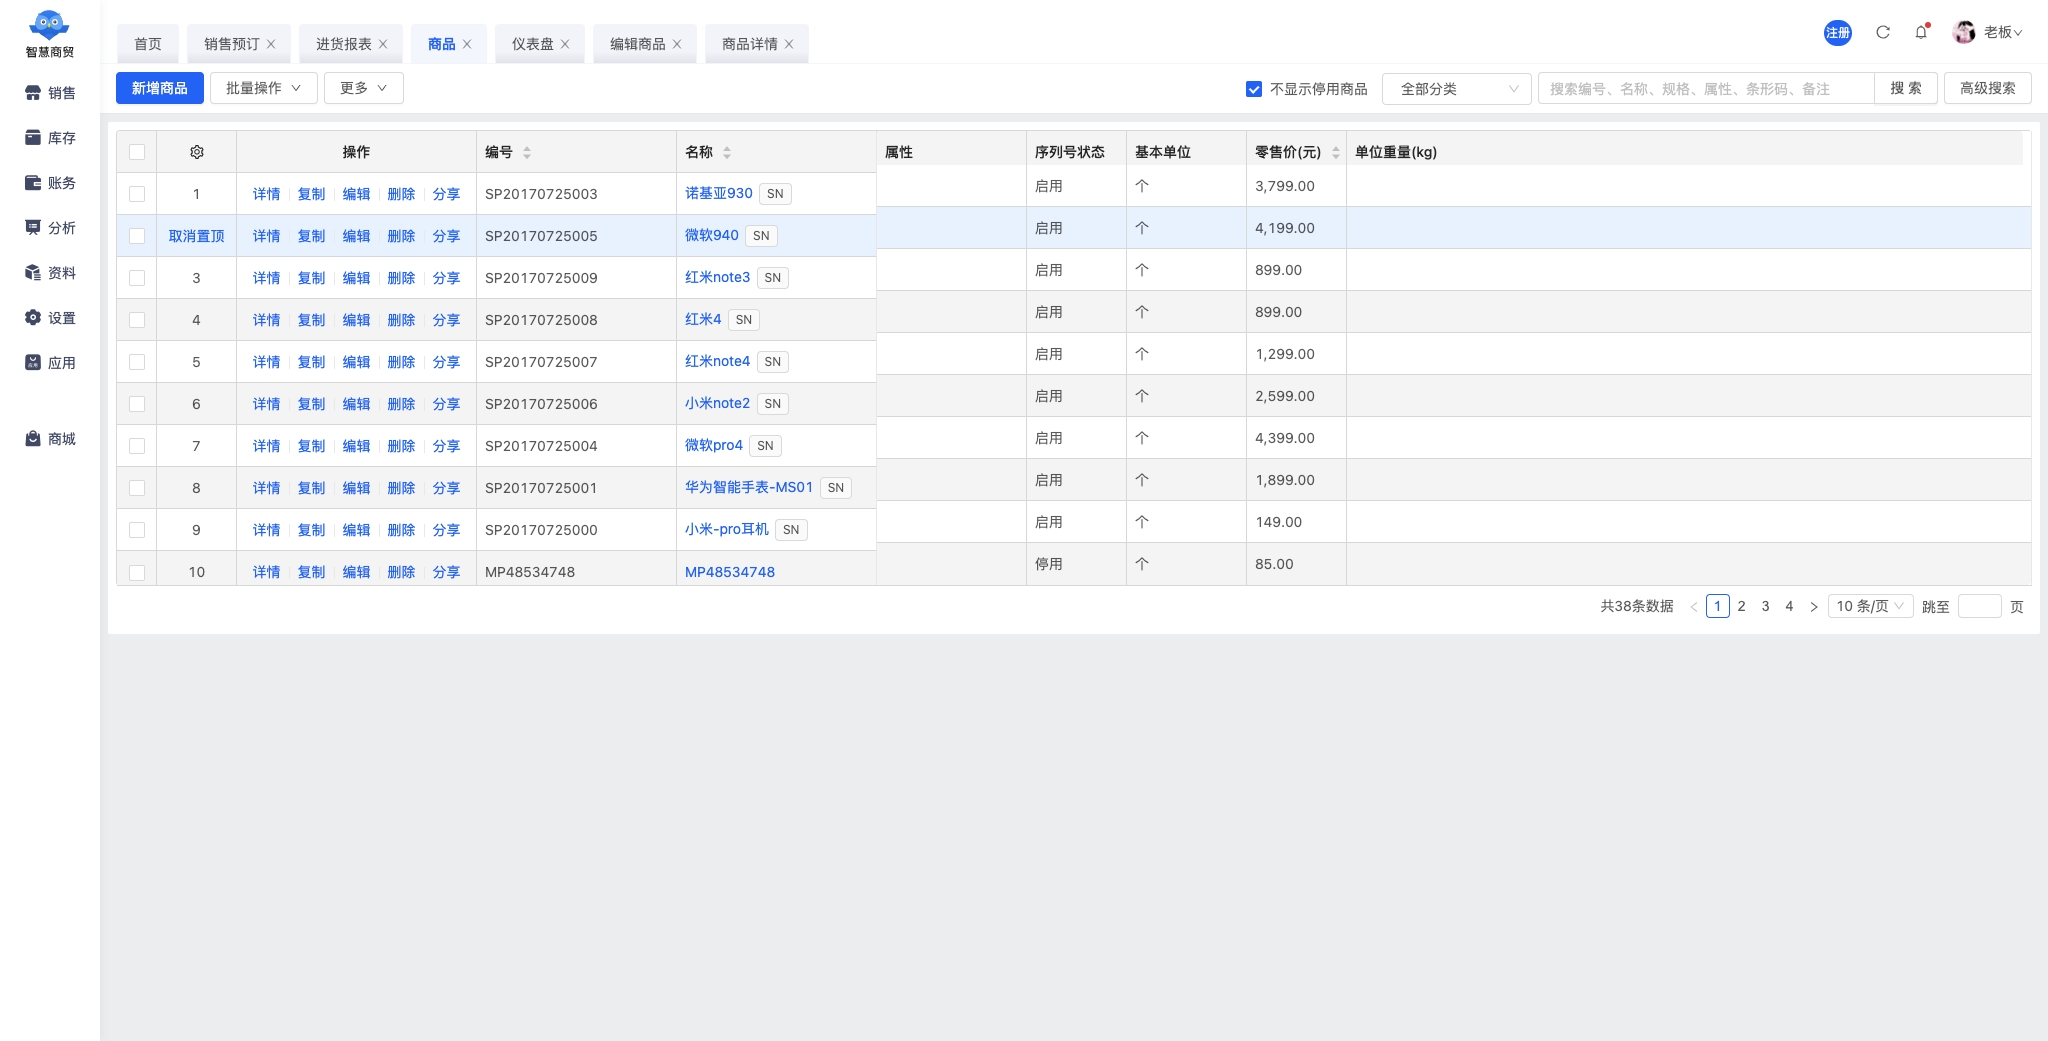Check the row for 小米note2

coord(137,404)
